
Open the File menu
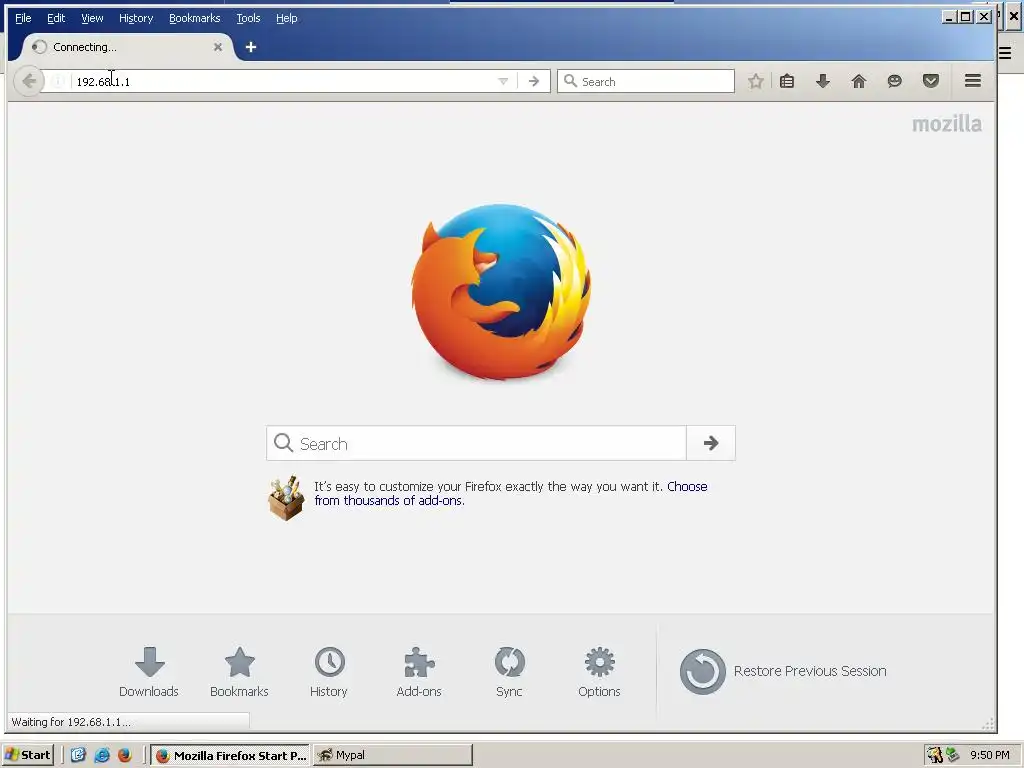pyautogui.click(x=23, y=18)
